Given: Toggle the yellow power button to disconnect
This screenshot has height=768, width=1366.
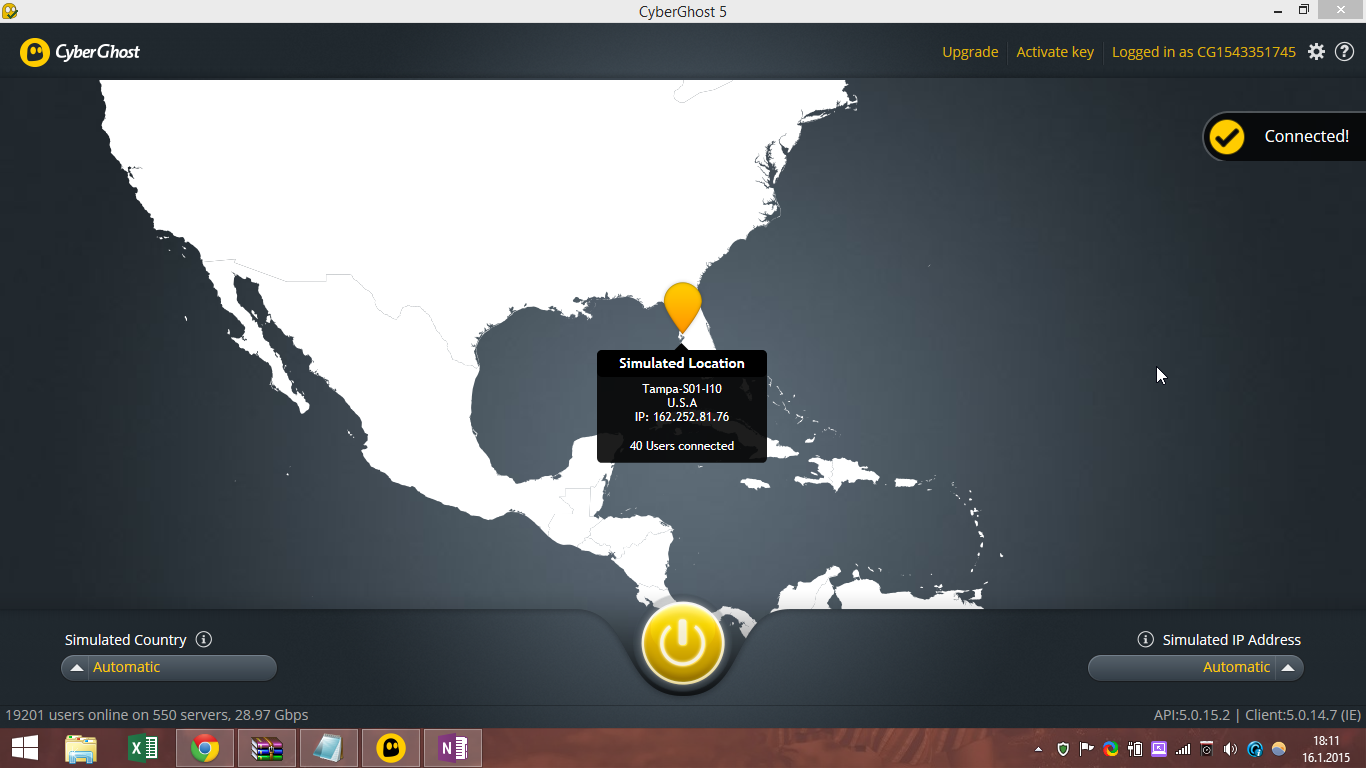Looking at the screenshot, I should coord(683,644).
